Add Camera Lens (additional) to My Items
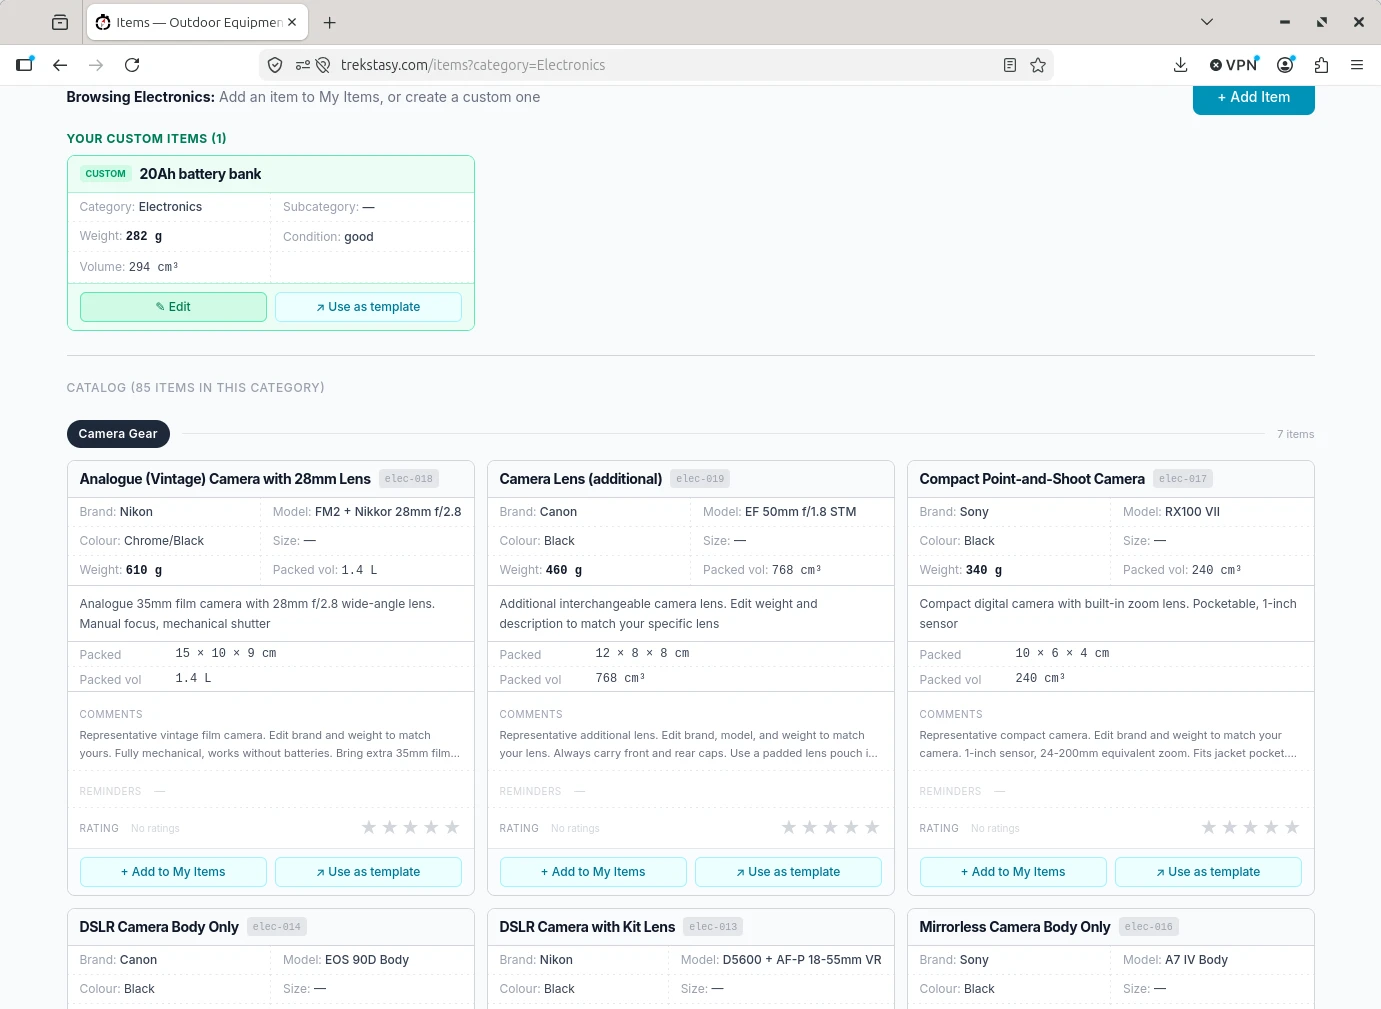 coord(593,872)
